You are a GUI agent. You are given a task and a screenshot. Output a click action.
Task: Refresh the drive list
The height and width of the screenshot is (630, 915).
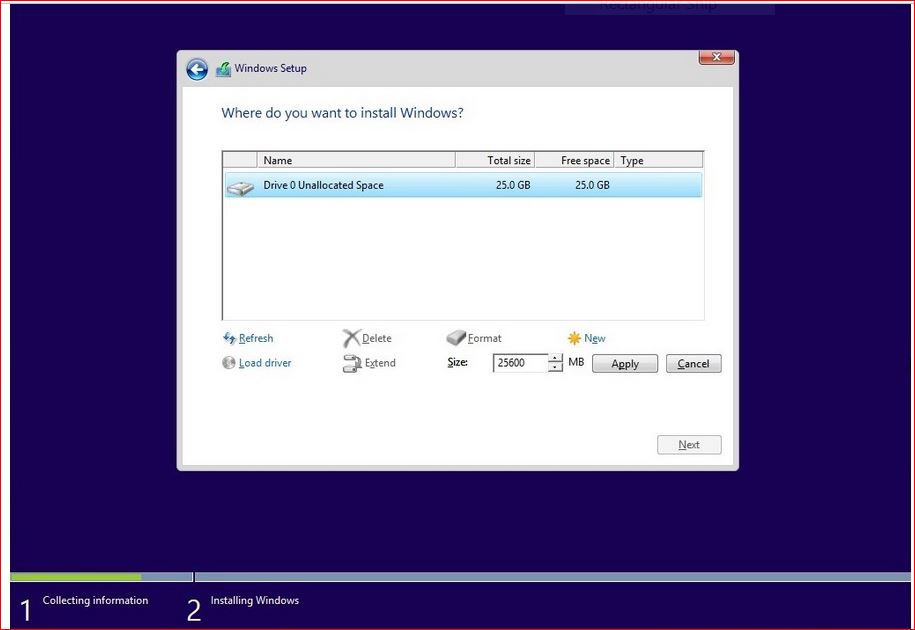tap(256, 338)
